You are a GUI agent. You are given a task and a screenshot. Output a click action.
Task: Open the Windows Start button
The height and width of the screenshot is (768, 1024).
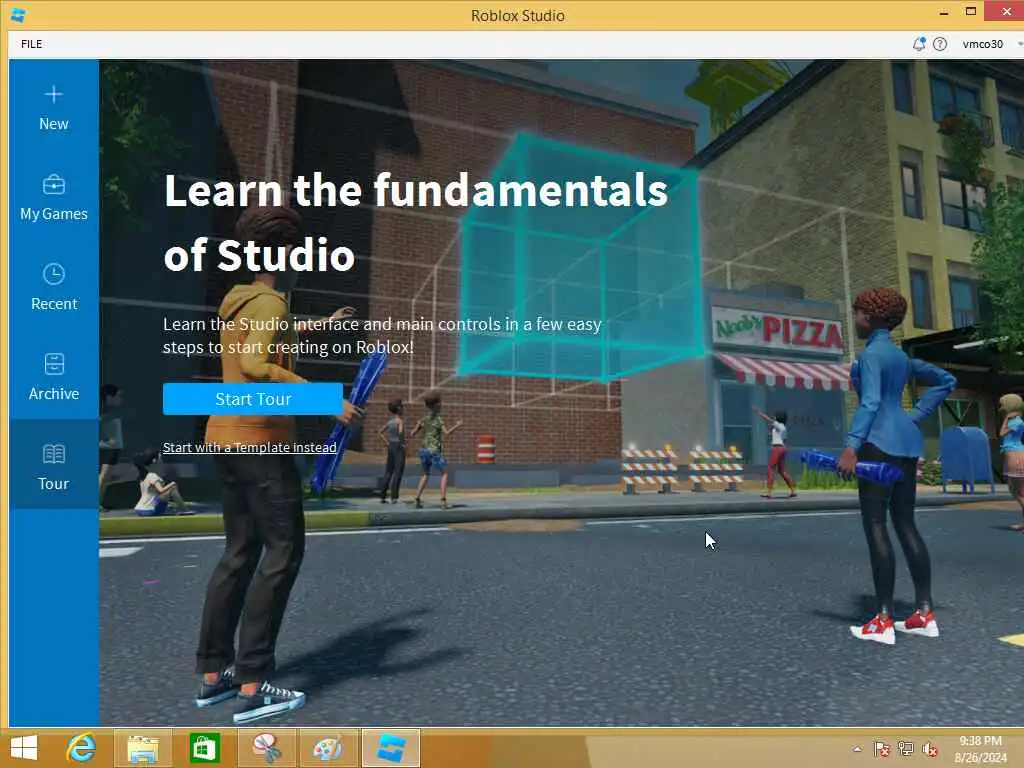[x=24, y=748]
